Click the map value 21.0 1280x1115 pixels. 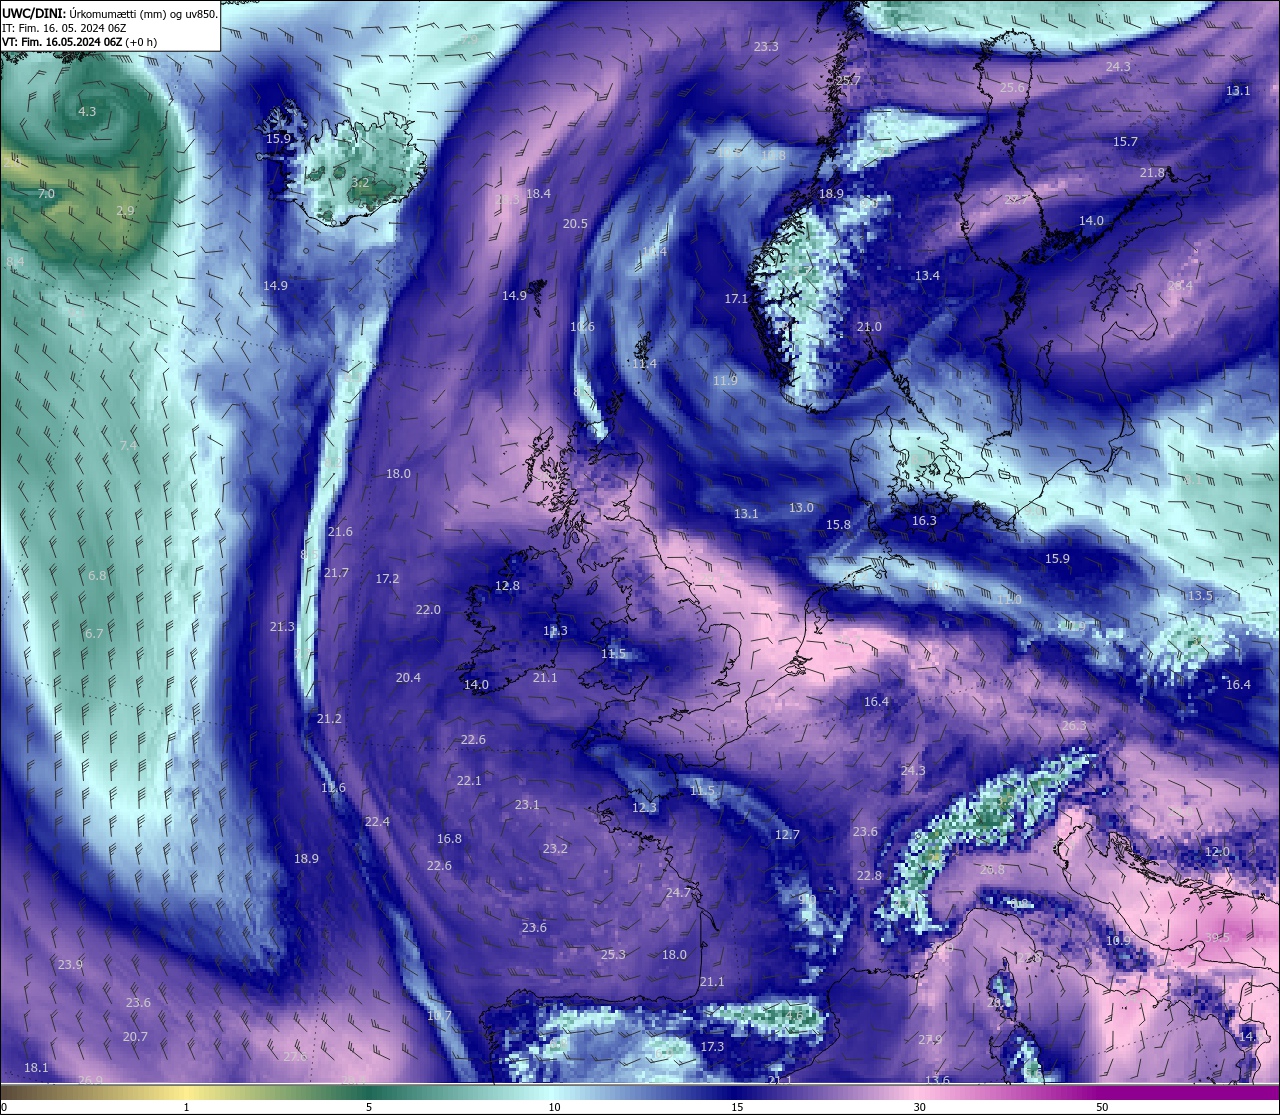coord(869,327)
